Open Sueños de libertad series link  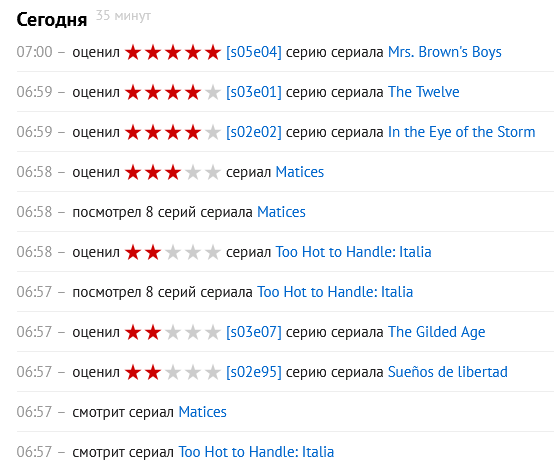(x=448, y=372)
